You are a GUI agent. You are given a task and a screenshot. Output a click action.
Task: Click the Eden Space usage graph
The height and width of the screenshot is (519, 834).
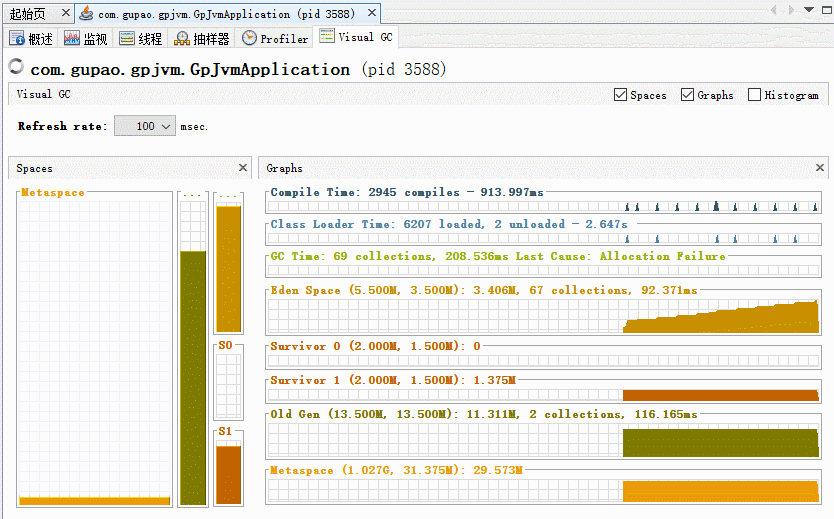click(543, 318)
